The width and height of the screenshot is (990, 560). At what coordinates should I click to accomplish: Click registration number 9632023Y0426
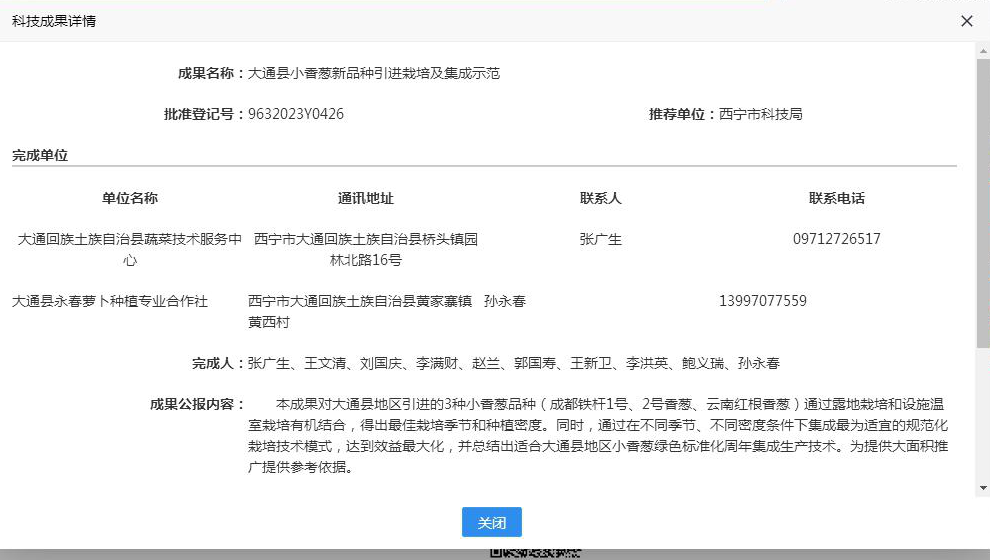[296, 114]
